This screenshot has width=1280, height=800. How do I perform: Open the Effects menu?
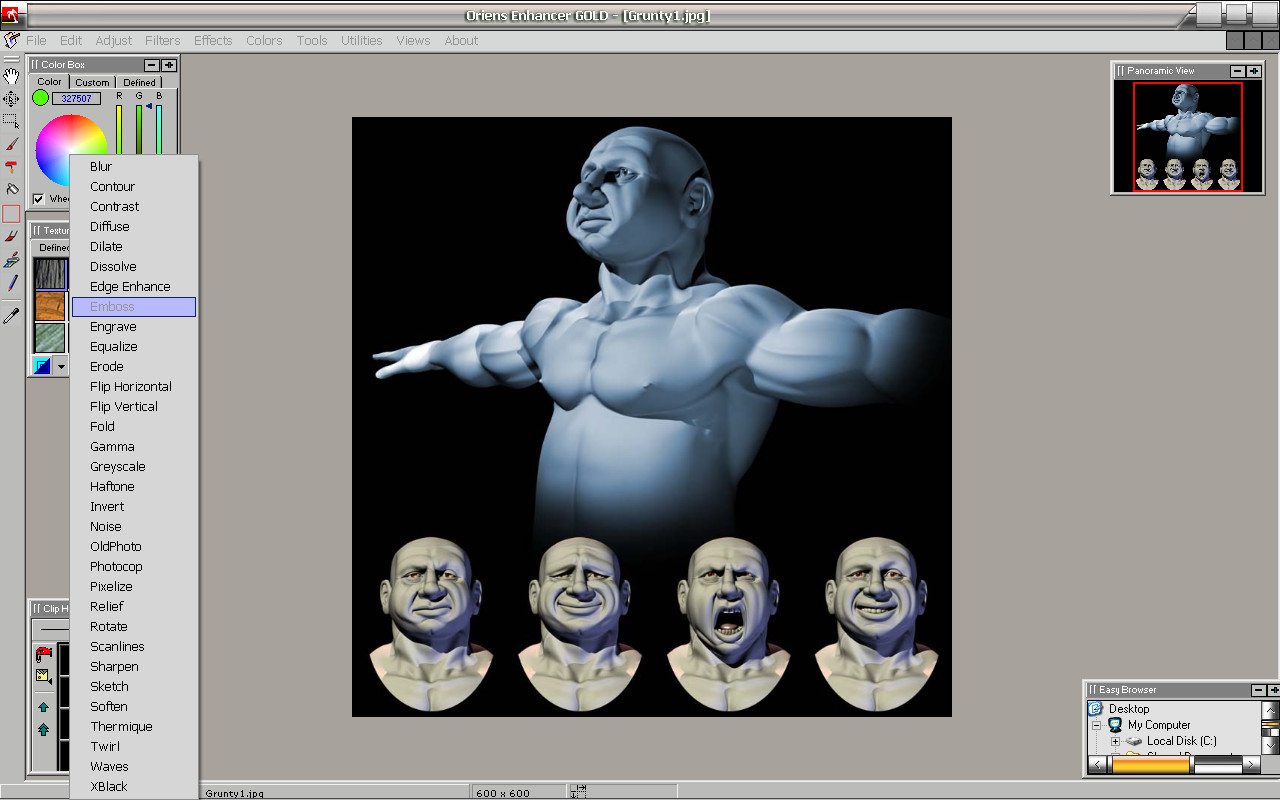[x=213, y=41]
